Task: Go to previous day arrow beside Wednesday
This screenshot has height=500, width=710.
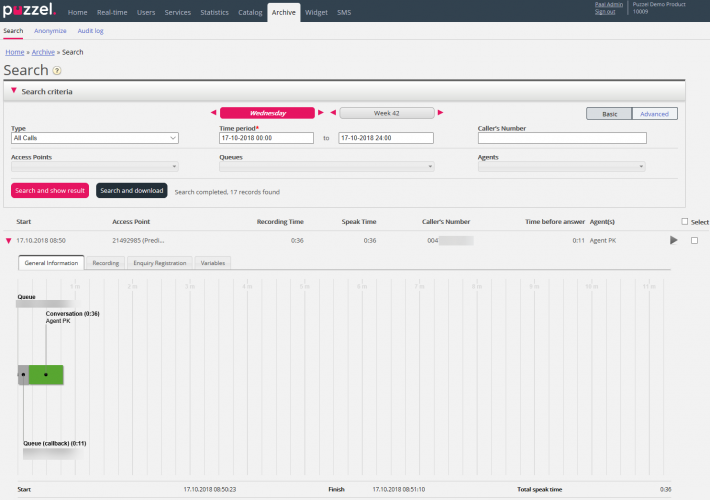Action: pyautogui.click(x=213, y=112)
